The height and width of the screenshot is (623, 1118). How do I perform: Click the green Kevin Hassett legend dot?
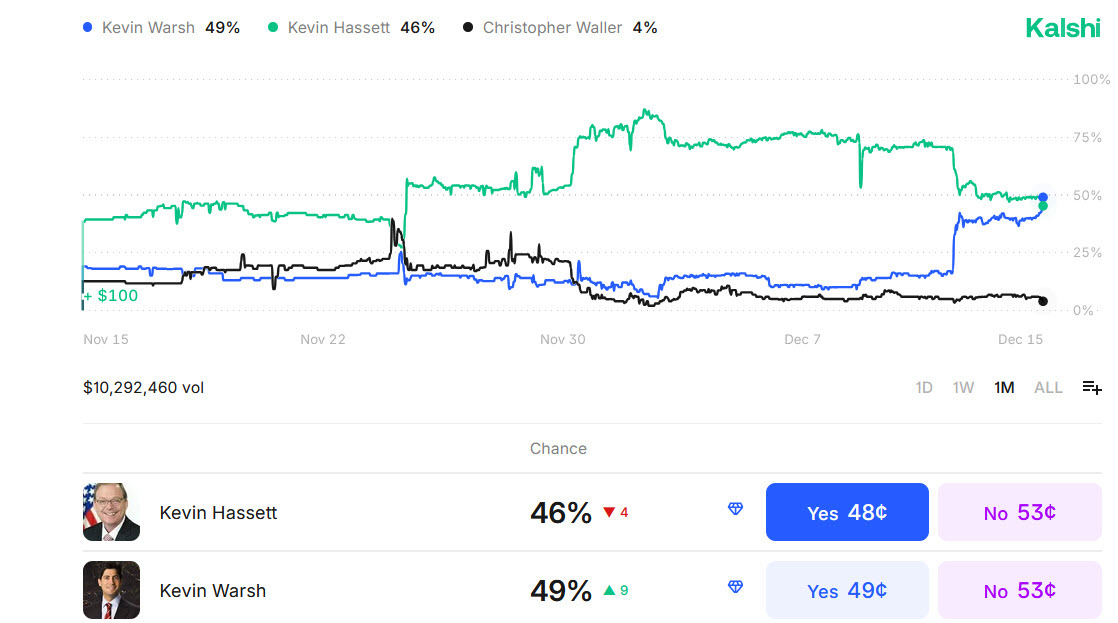click(273, 28)
